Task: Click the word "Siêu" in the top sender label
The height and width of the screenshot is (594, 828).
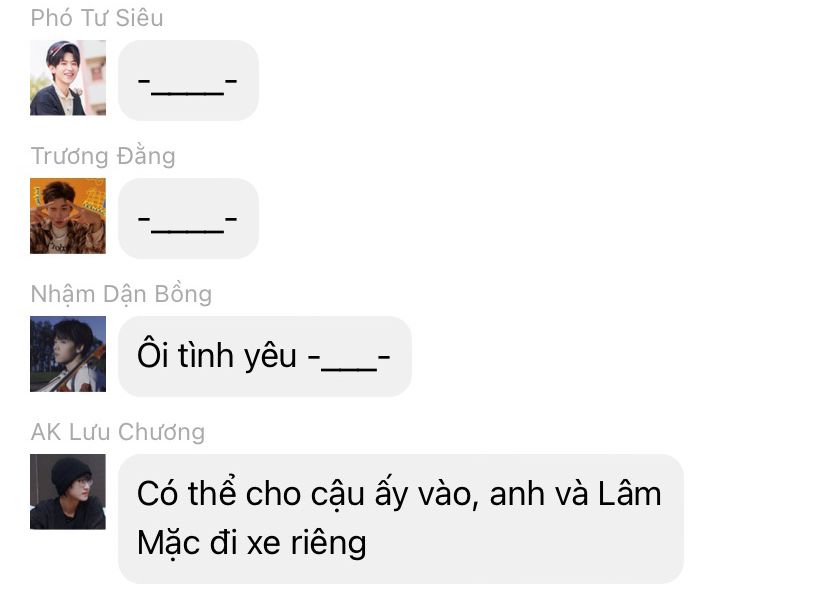Action: coord(139,18)
